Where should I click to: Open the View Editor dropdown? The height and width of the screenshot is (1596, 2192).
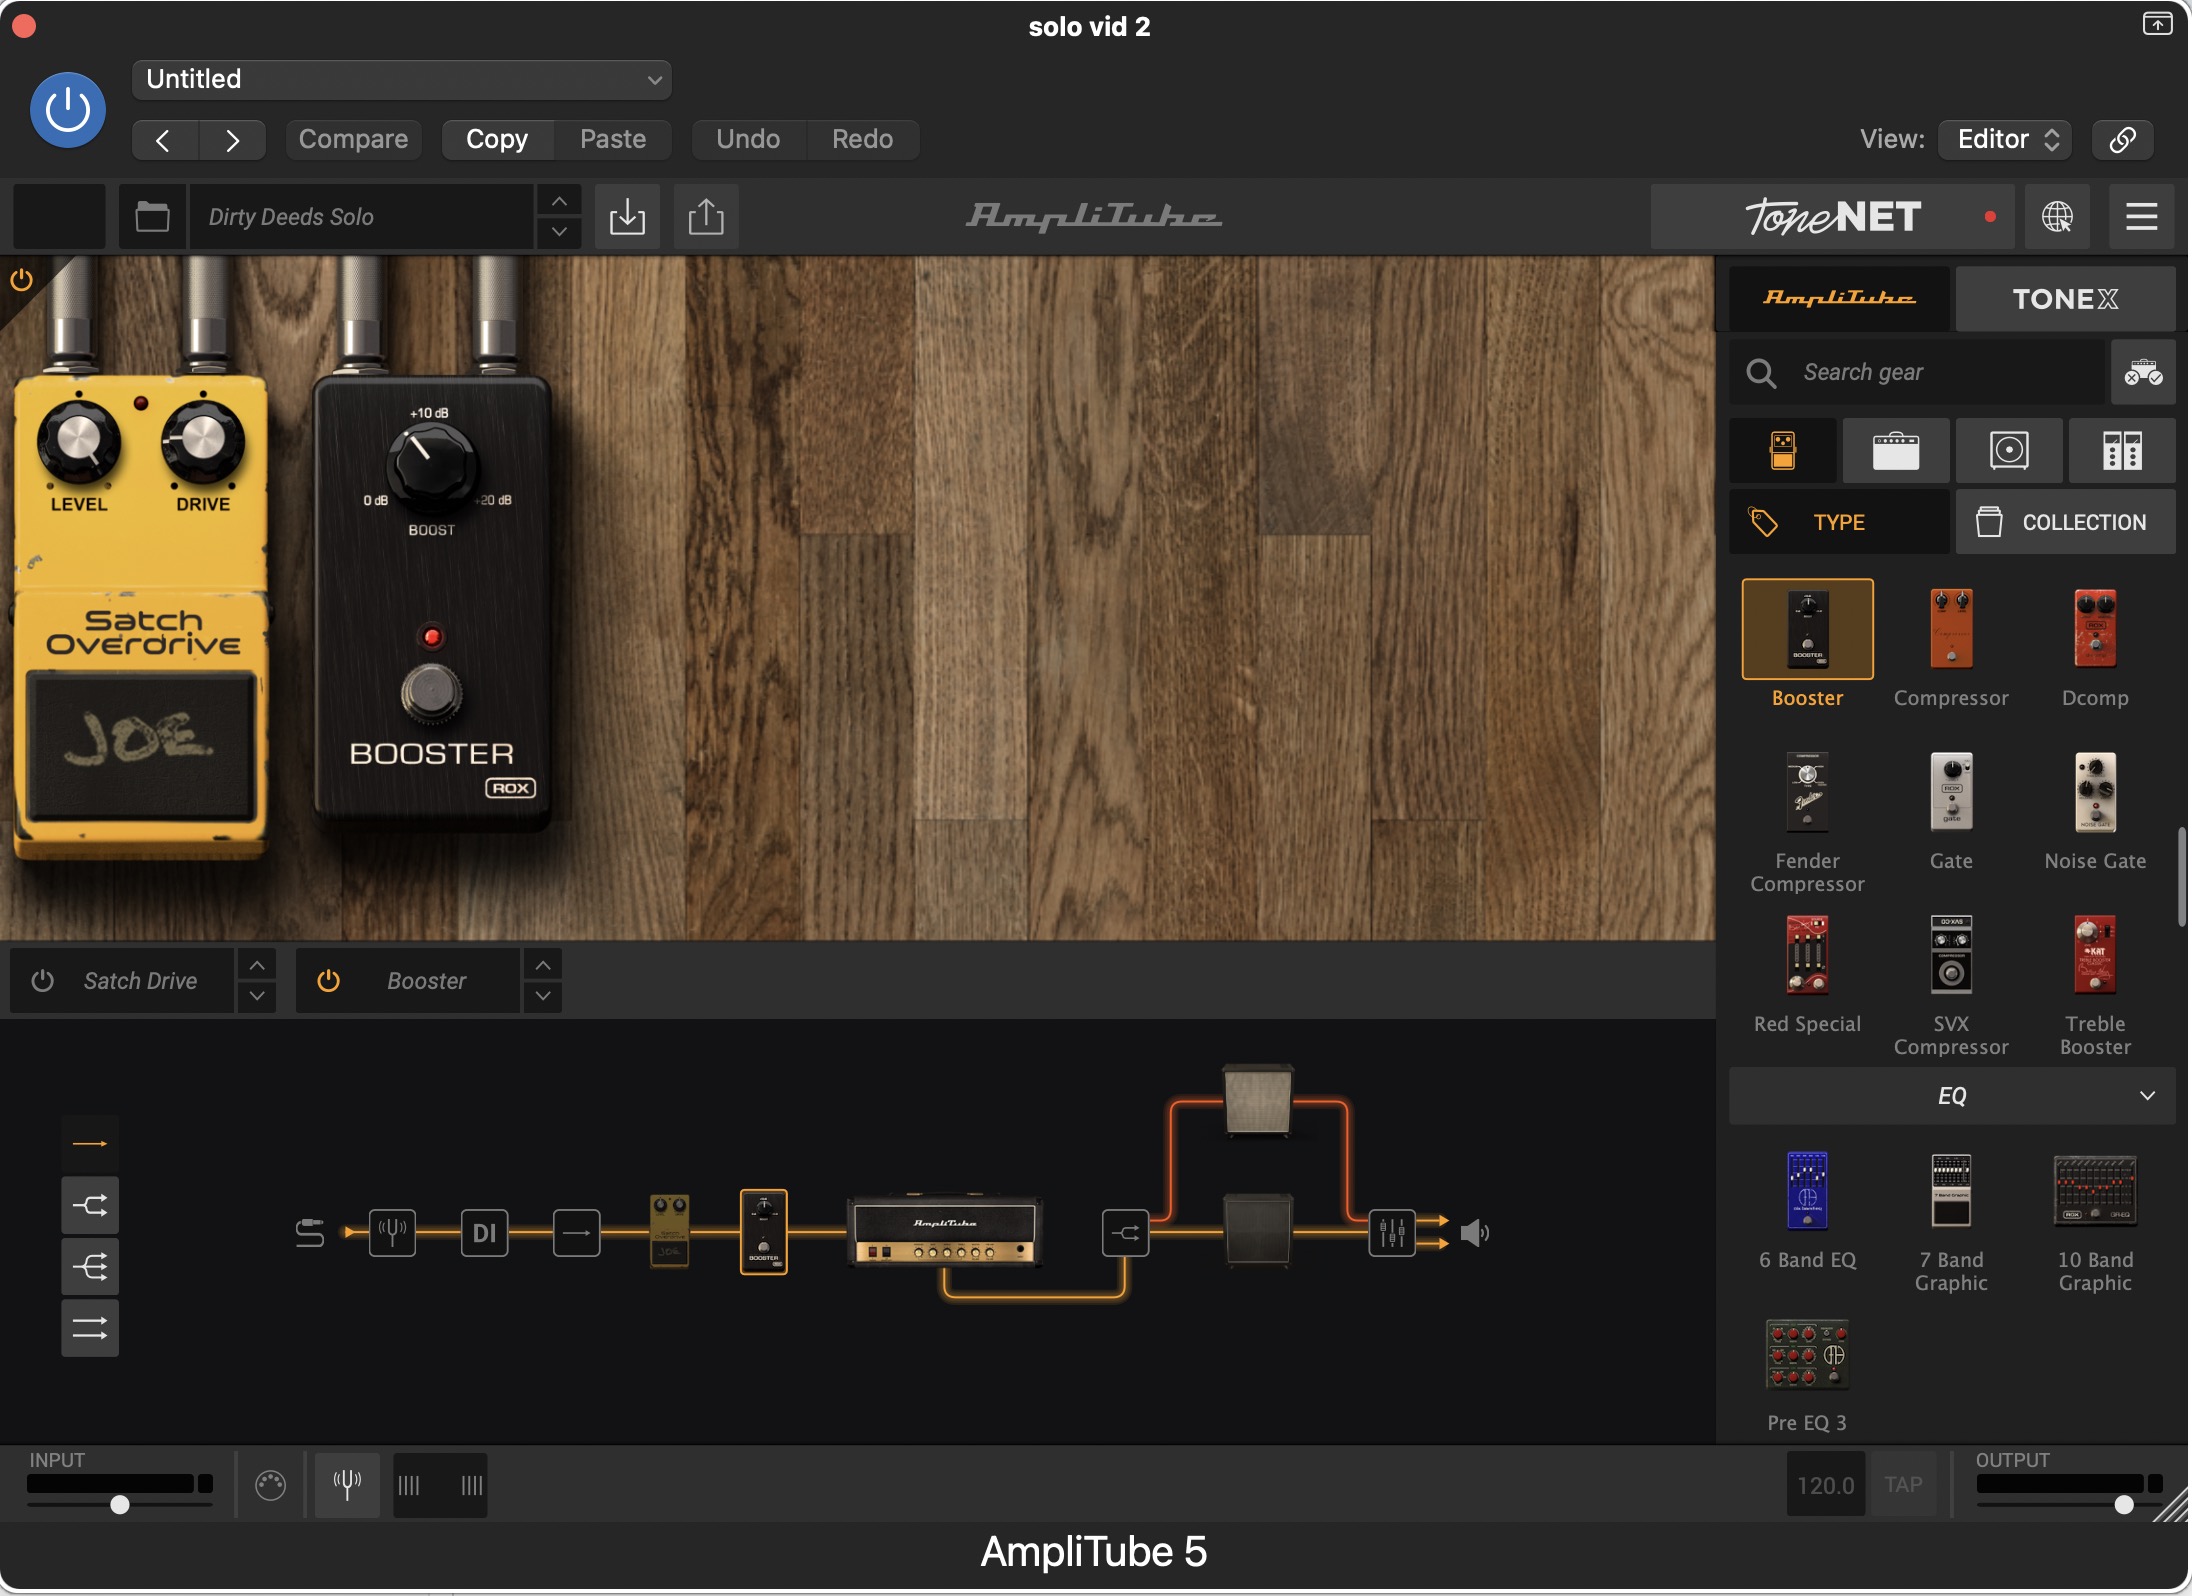tap(2005, 139)
